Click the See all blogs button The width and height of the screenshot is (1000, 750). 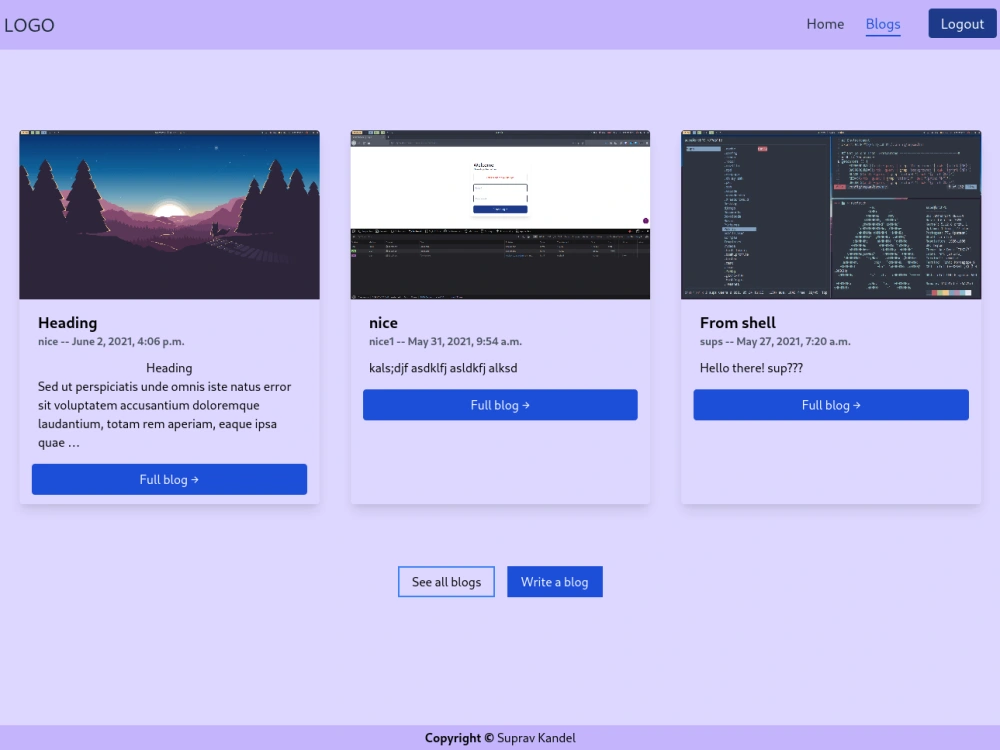(446, 582)
